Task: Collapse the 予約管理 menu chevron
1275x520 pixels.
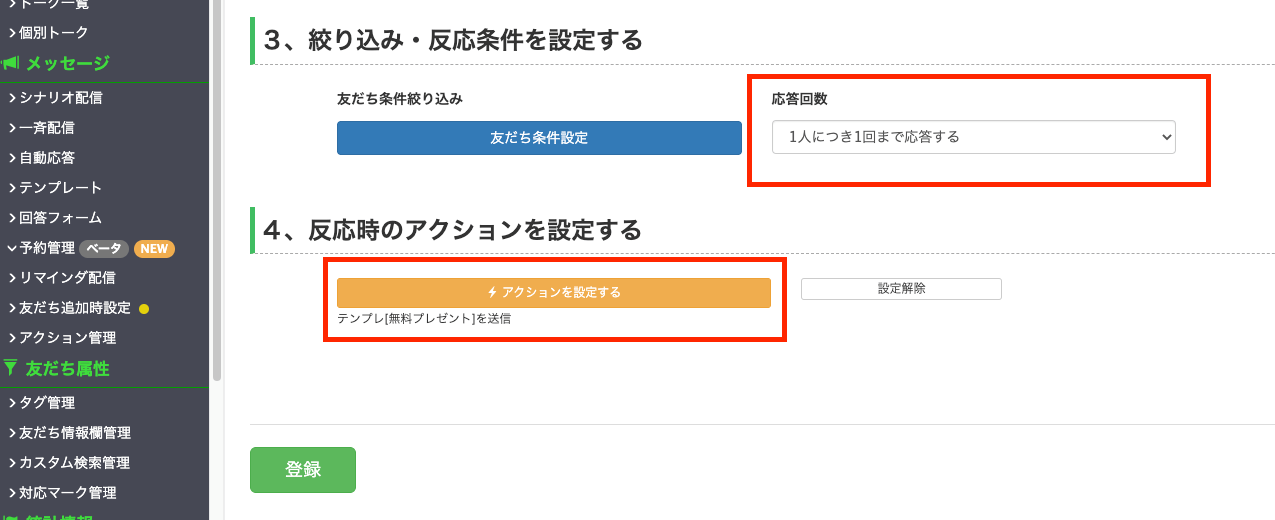Action: coord(11,248)
